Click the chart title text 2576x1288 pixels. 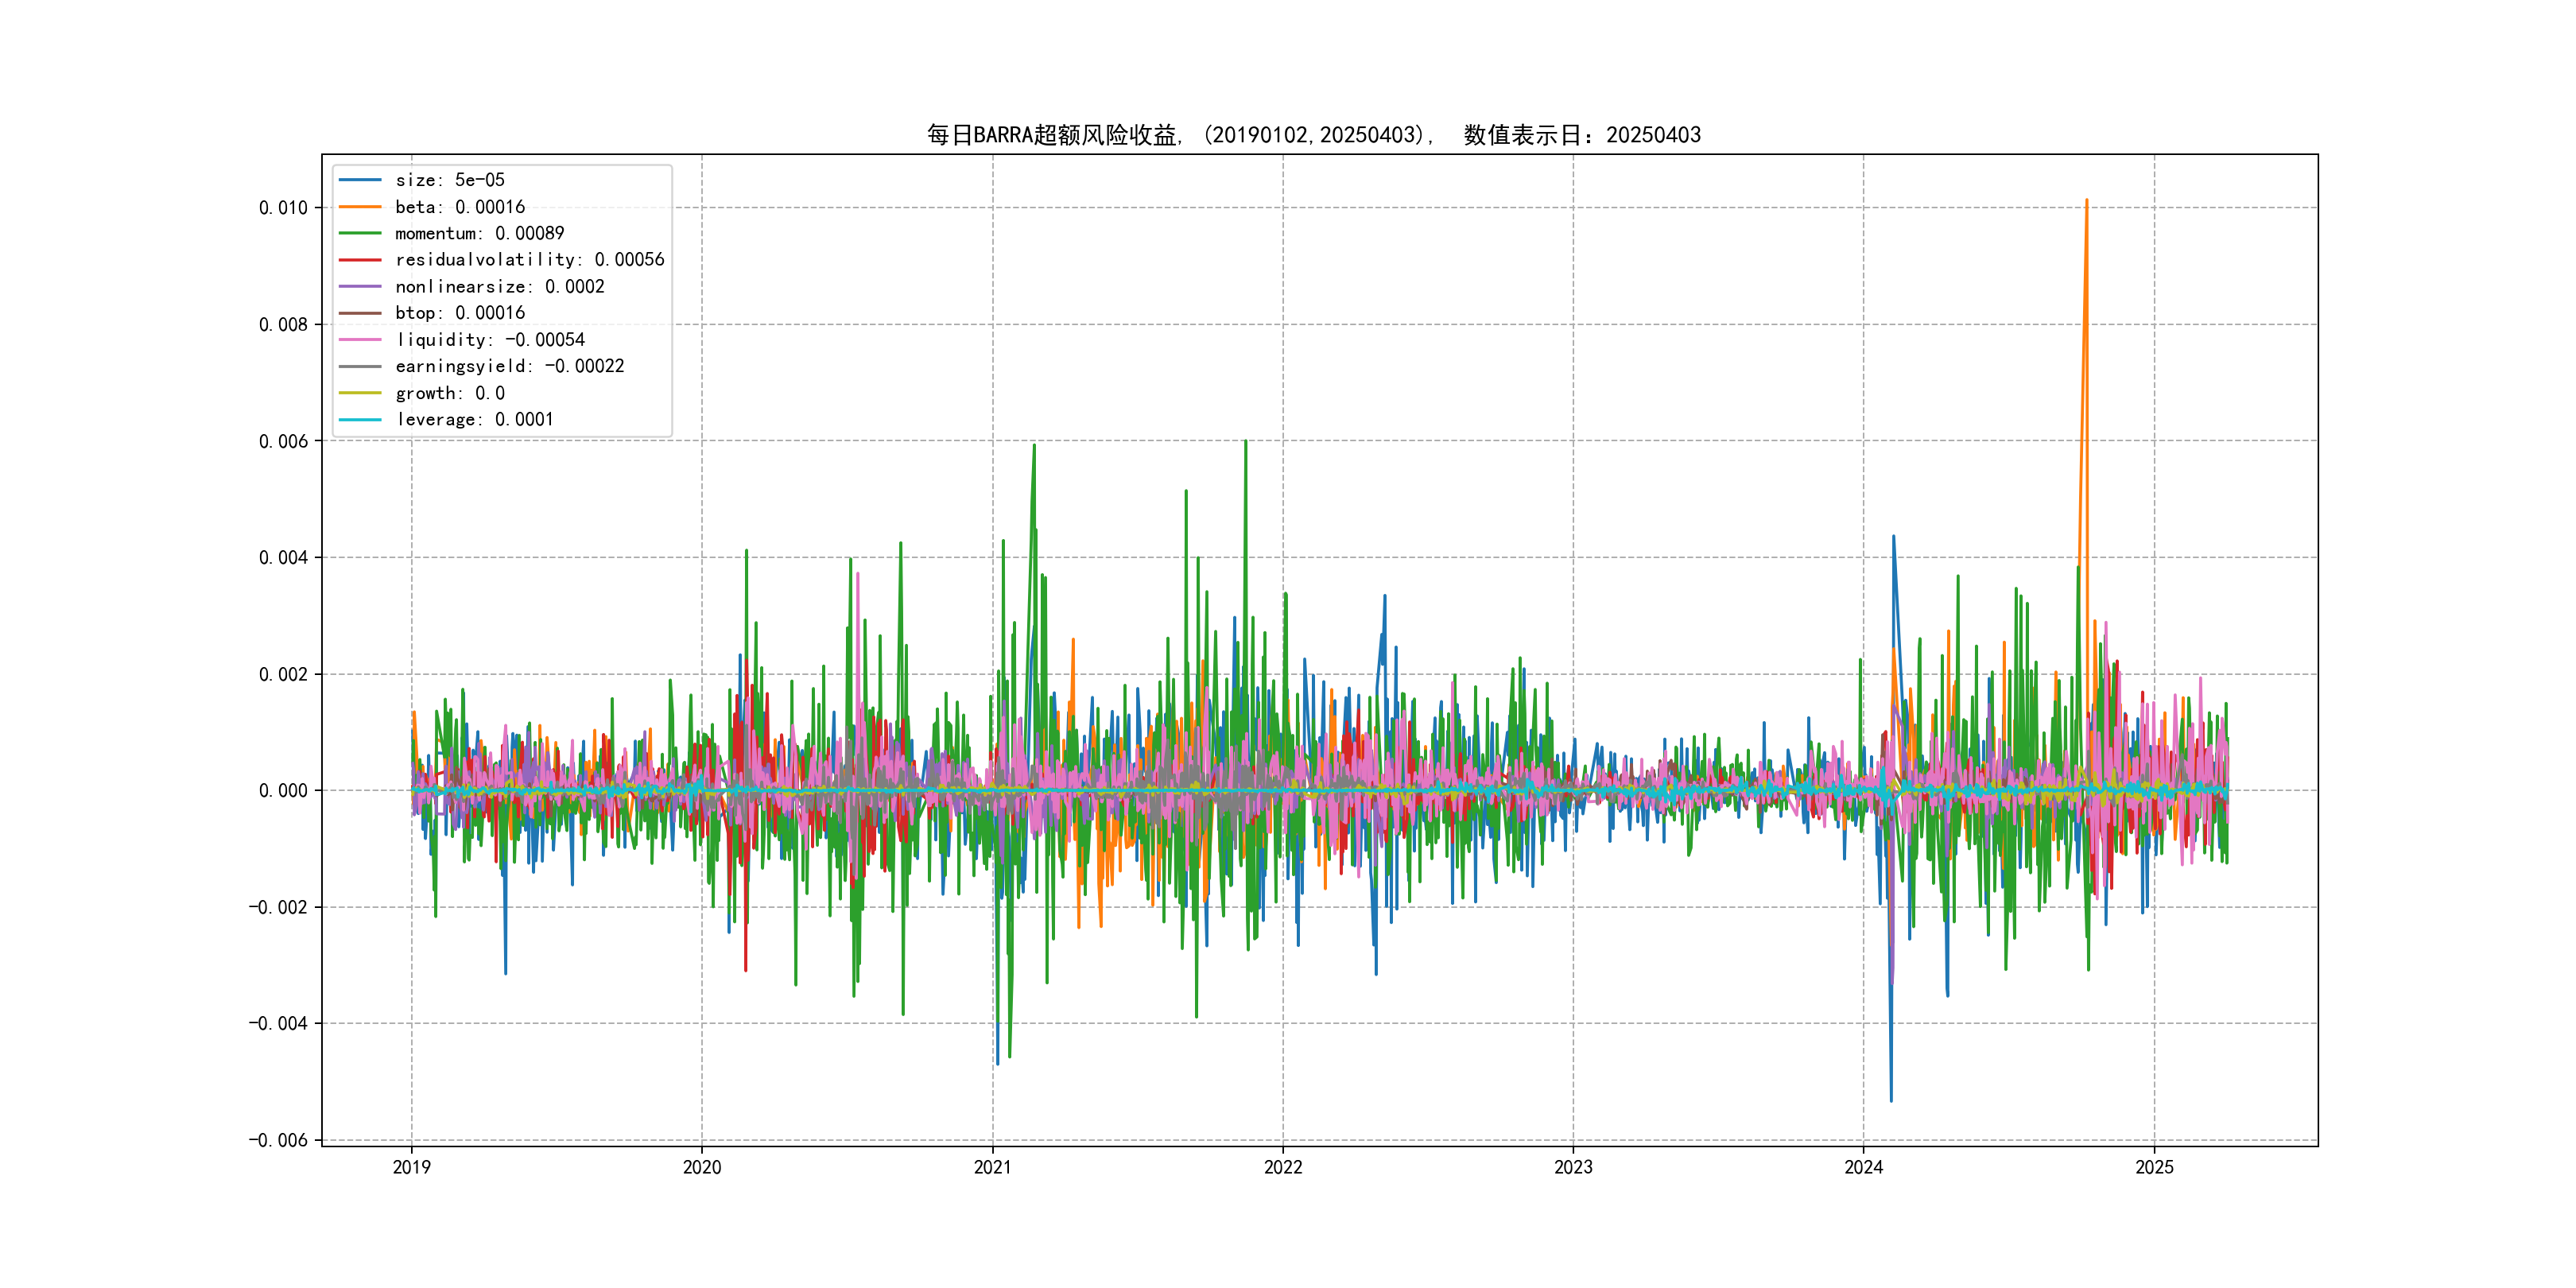point(1313,135)
